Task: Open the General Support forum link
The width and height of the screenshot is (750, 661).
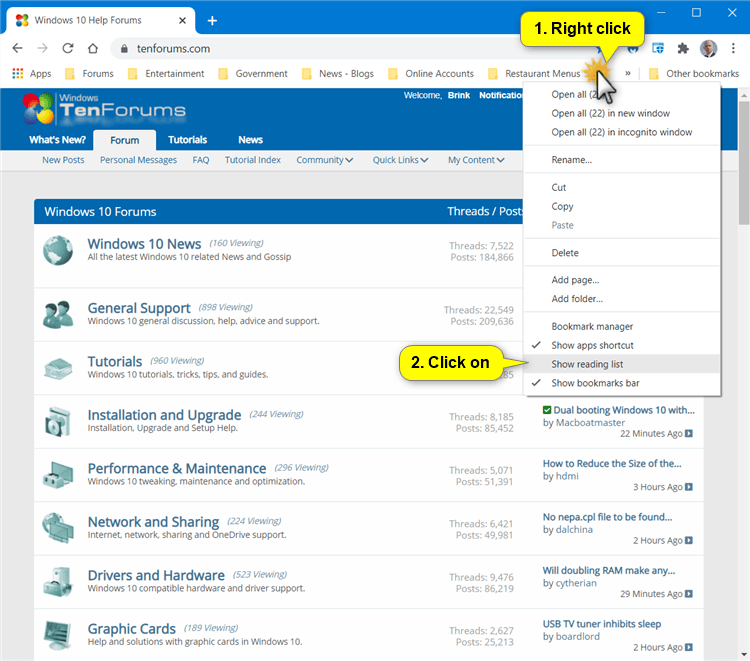Action: 139,308
